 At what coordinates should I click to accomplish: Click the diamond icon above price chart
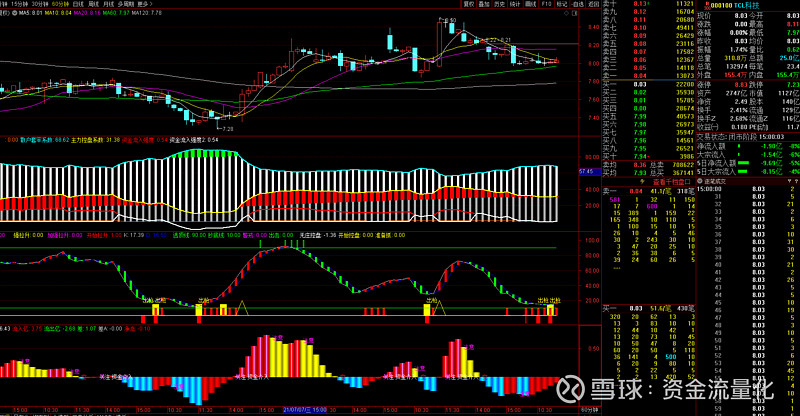(x=566, y=13)
